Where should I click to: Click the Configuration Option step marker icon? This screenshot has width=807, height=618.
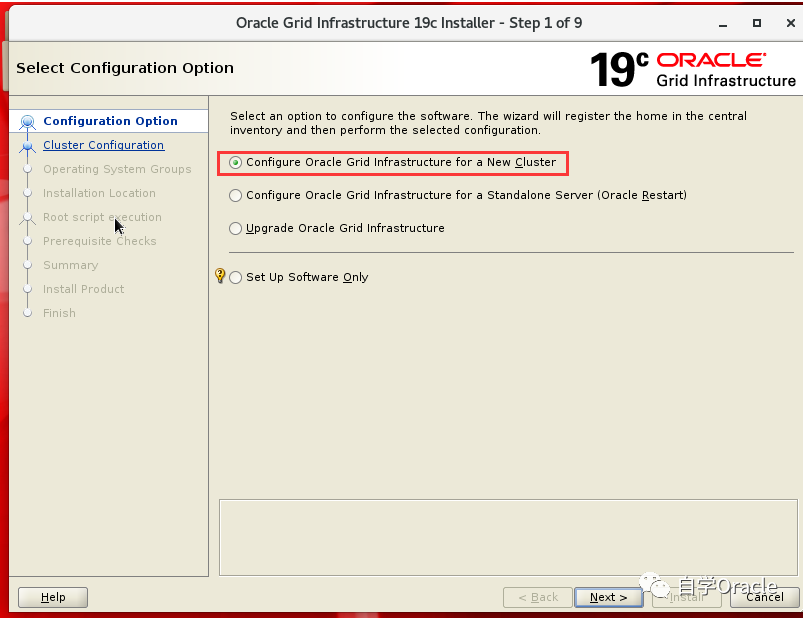27,122
